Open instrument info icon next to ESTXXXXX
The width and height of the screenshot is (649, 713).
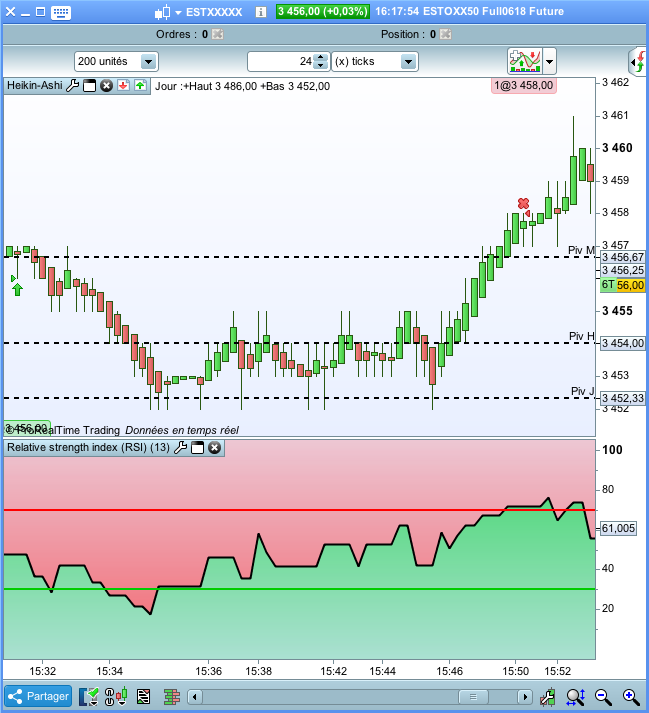(x=261, y=12)
